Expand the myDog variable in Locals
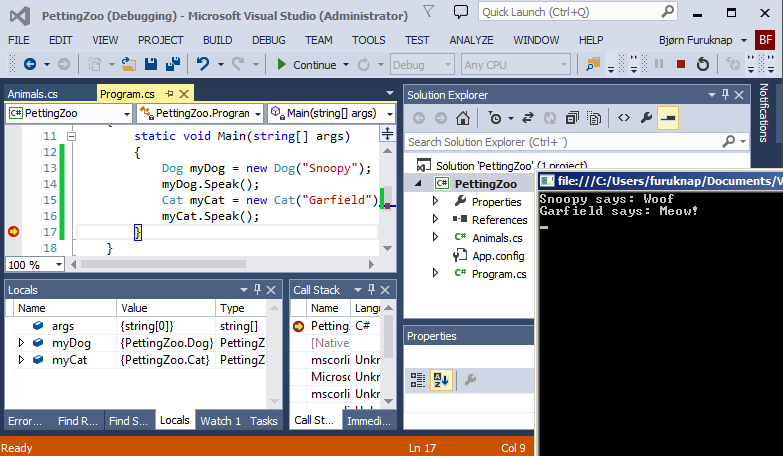 [21, 343]
